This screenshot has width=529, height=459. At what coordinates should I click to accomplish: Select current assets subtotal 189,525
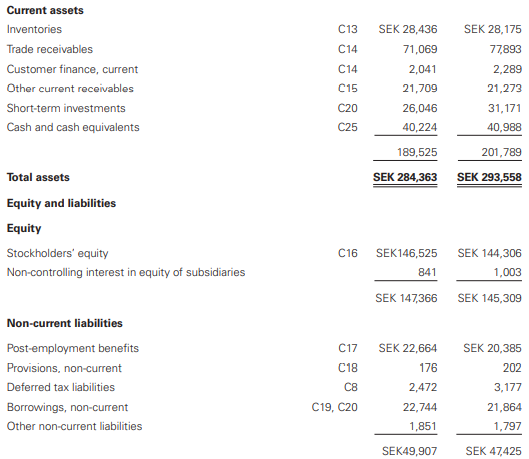(x=417, y=152)
